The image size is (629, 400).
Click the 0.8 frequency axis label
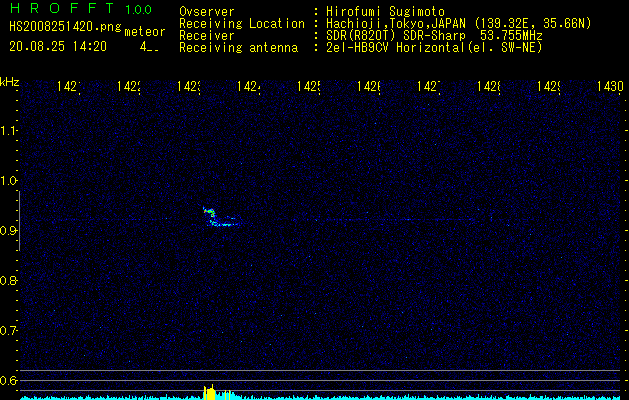point(8,280)
